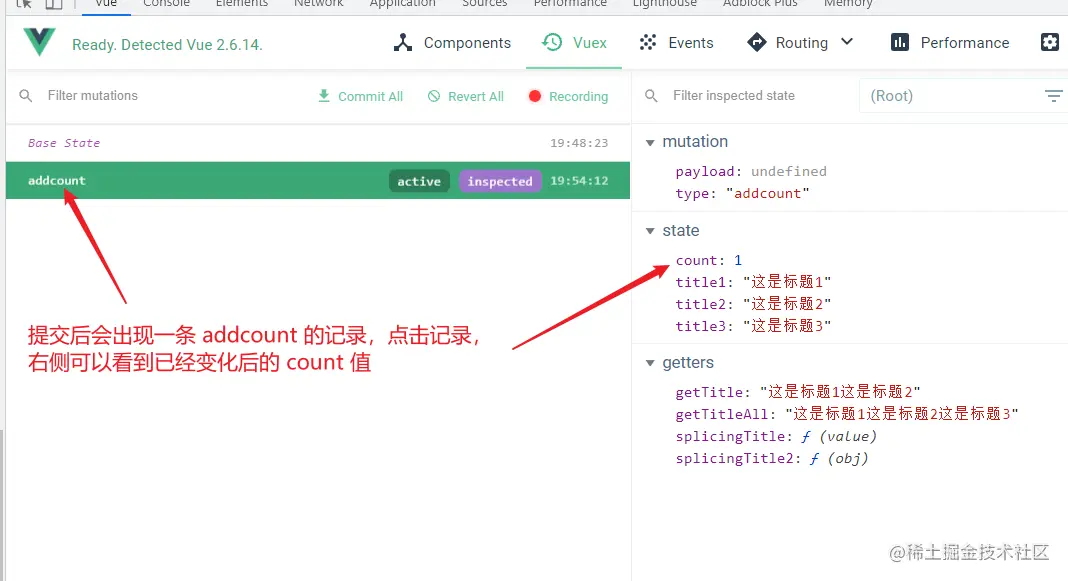This screenshot has width=1068, height=581.
Task: Switch to Chrome DevTools Elements tab
Action: click(x=242, y=4)
